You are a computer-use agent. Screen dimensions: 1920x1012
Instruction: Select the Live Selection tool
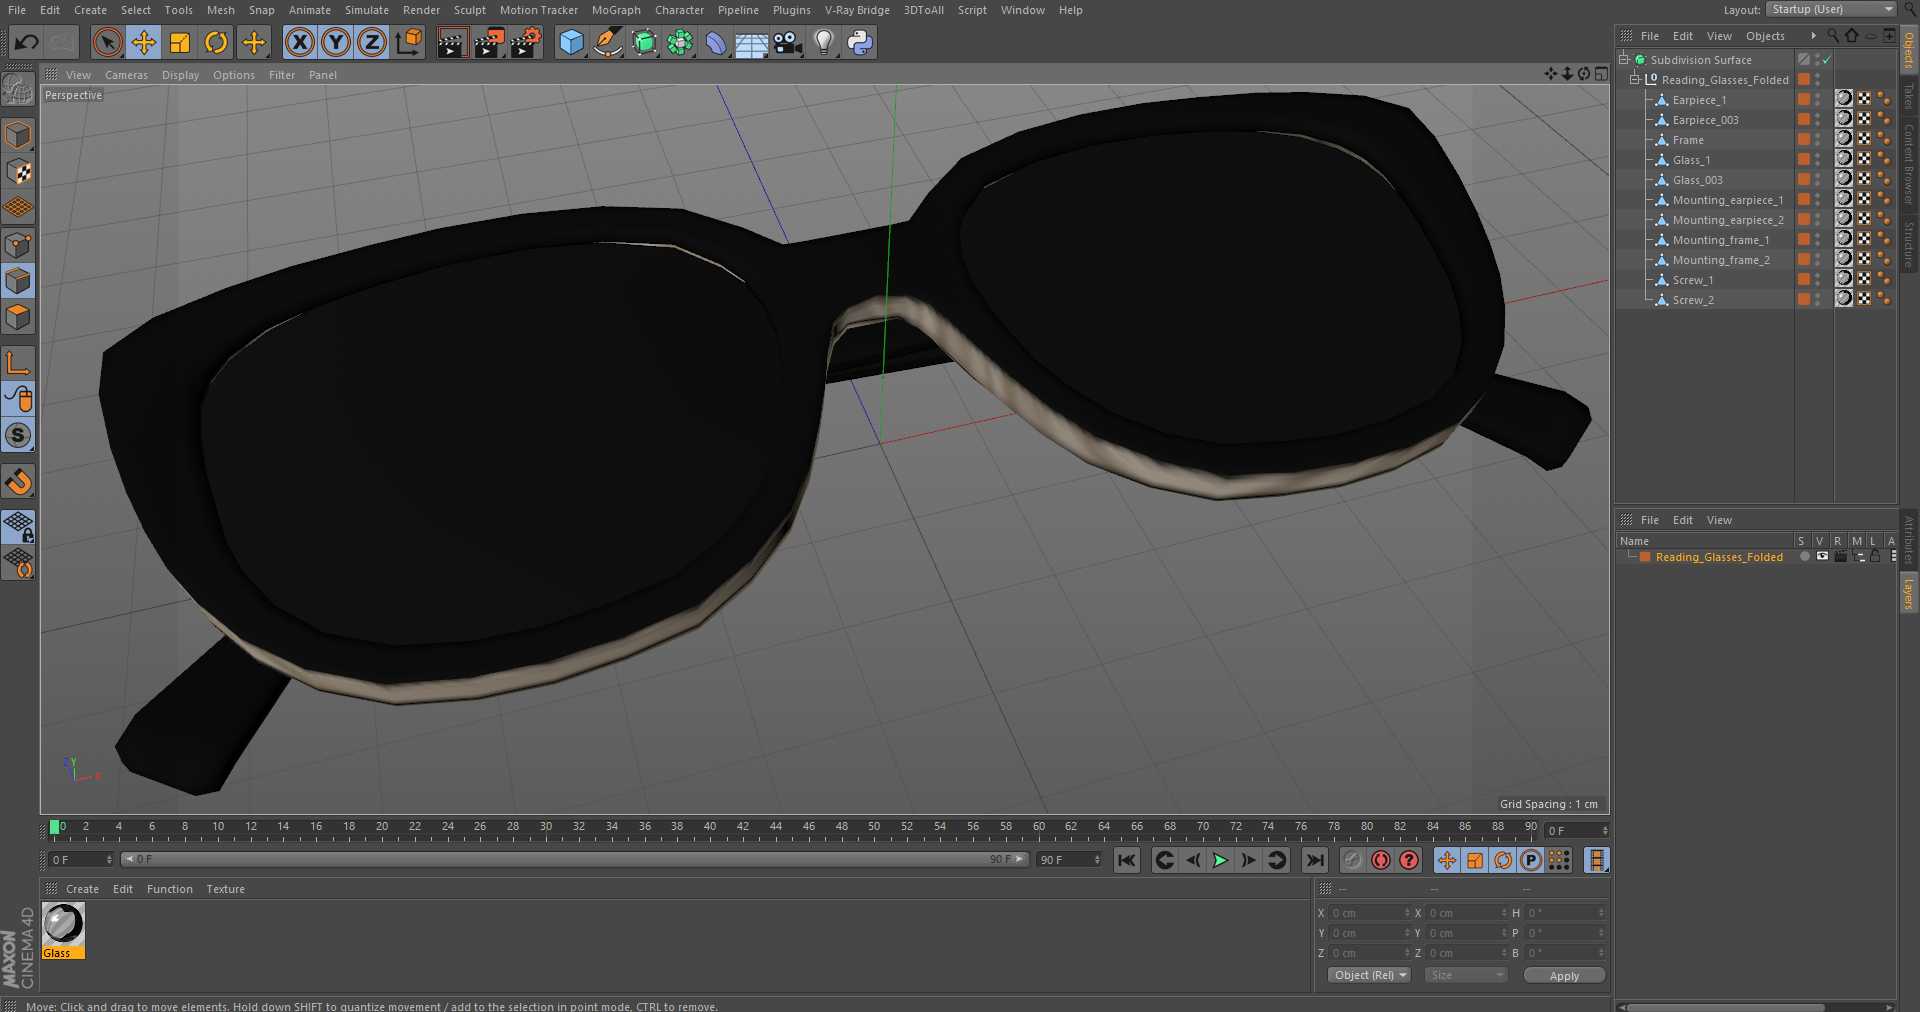(108, 42)
